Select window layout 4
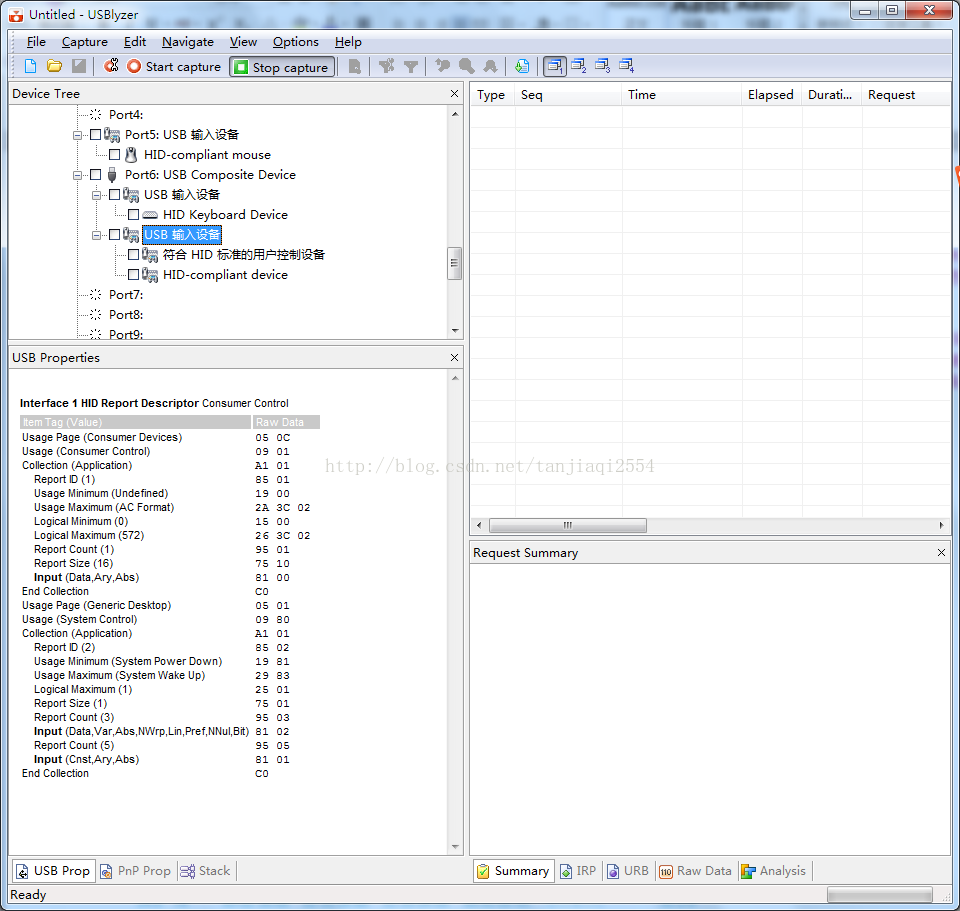The image size is (960, 911). pos(626,66)
